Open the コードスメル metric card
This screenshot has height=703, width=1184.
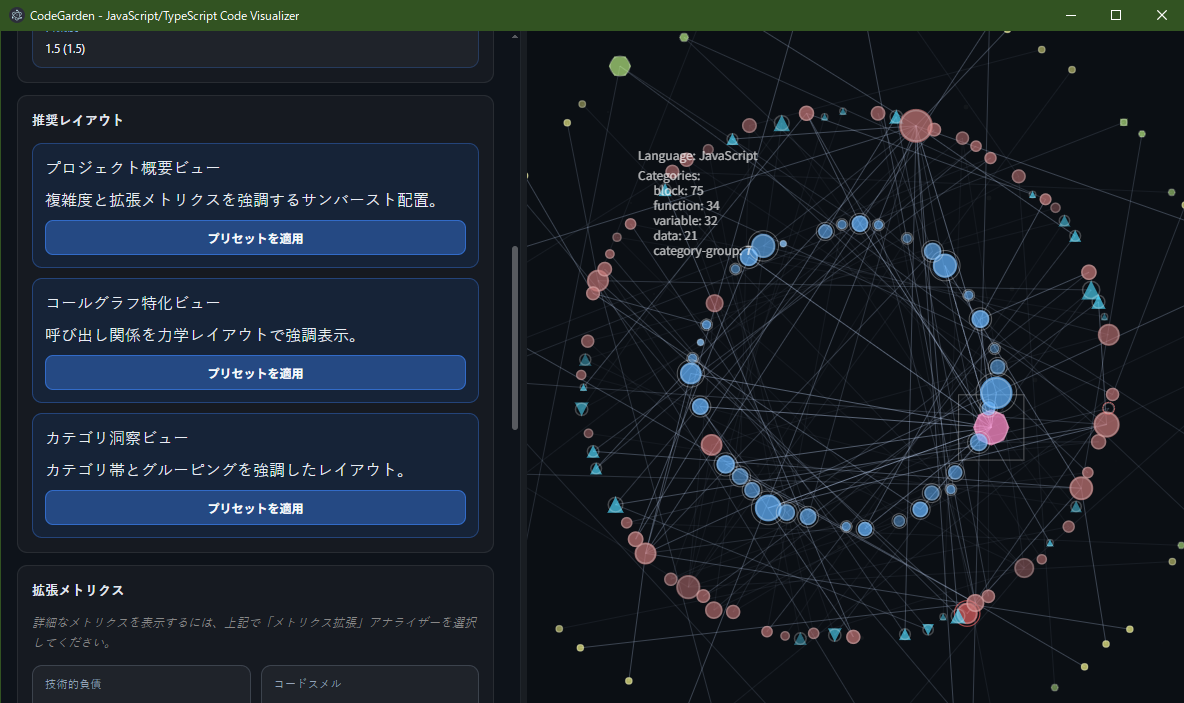(x=369, y=685)
